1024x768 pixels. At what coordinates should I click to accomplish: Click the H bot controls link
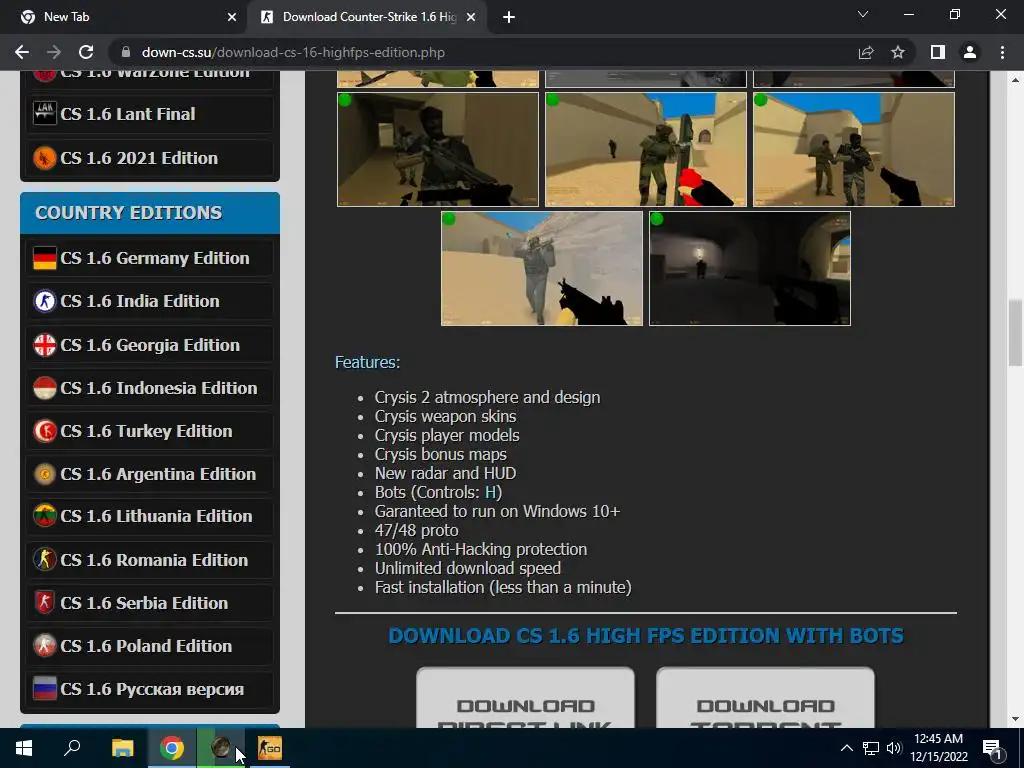tap(490, 492)
